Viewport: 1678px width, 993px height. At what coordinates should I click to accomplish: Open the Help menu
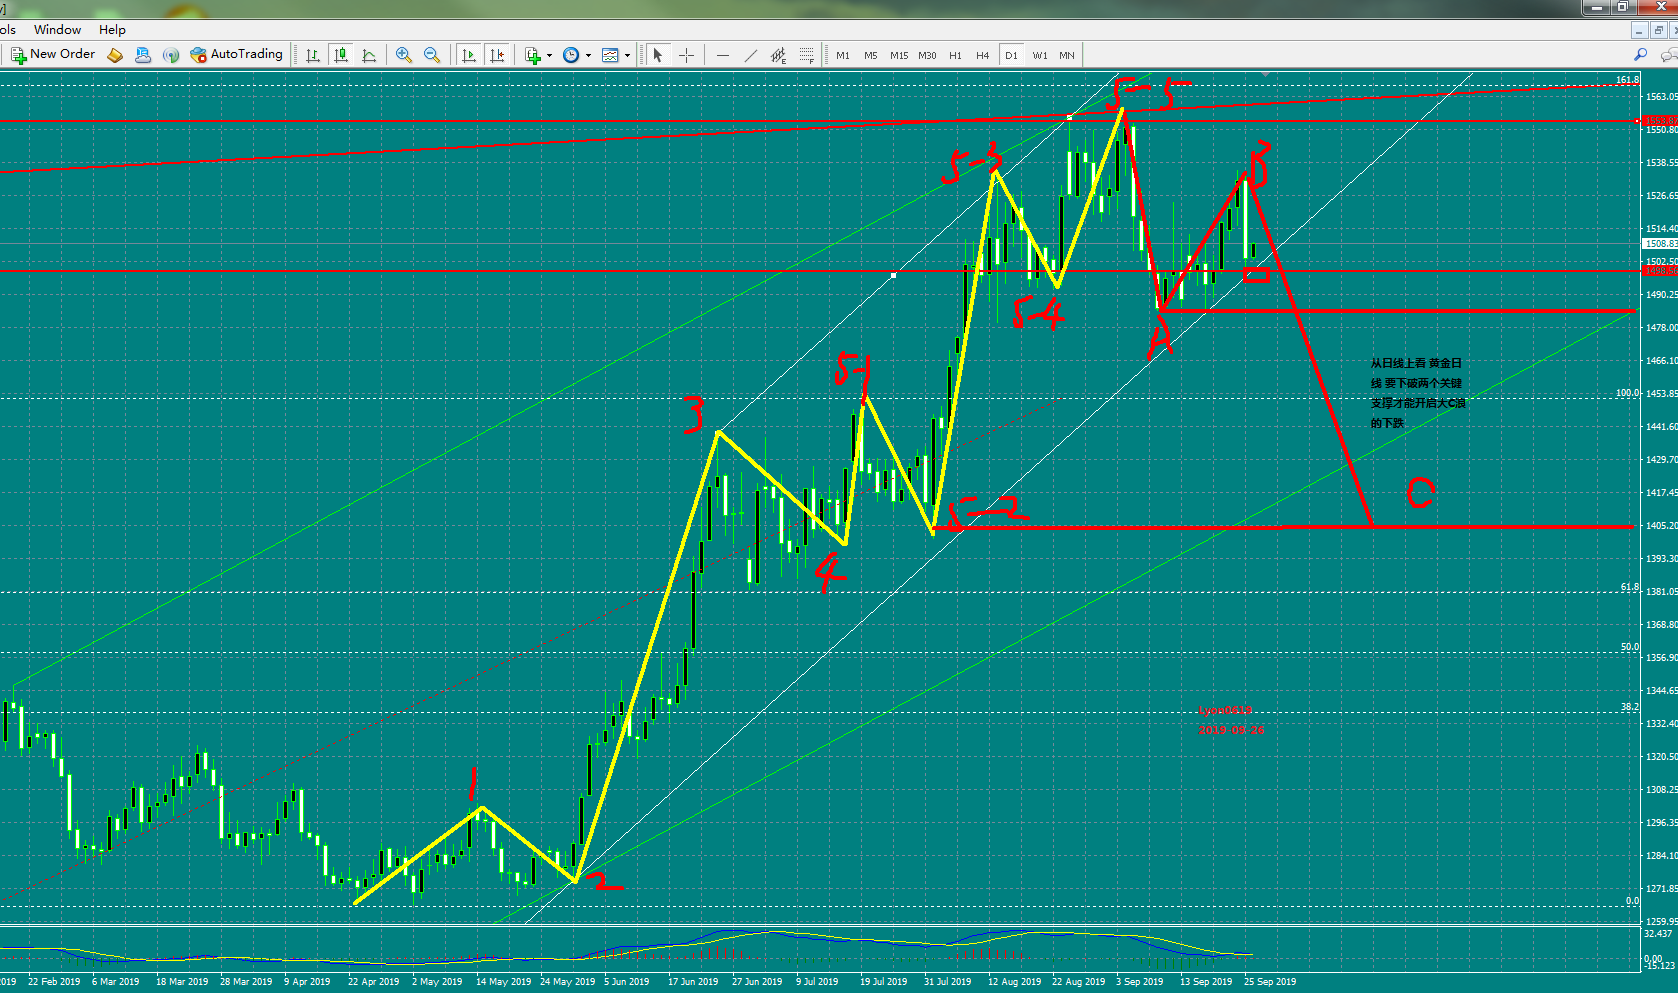point(112,30)
